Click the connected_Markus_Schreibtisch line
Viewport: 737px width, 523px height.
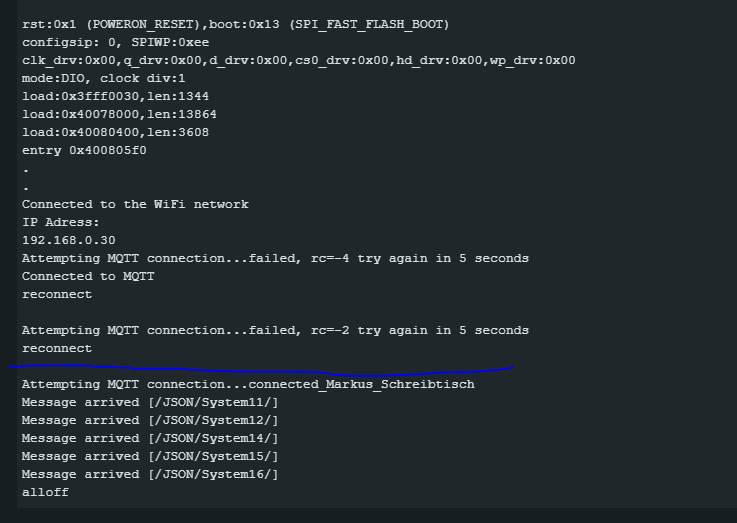coord(248,384)
